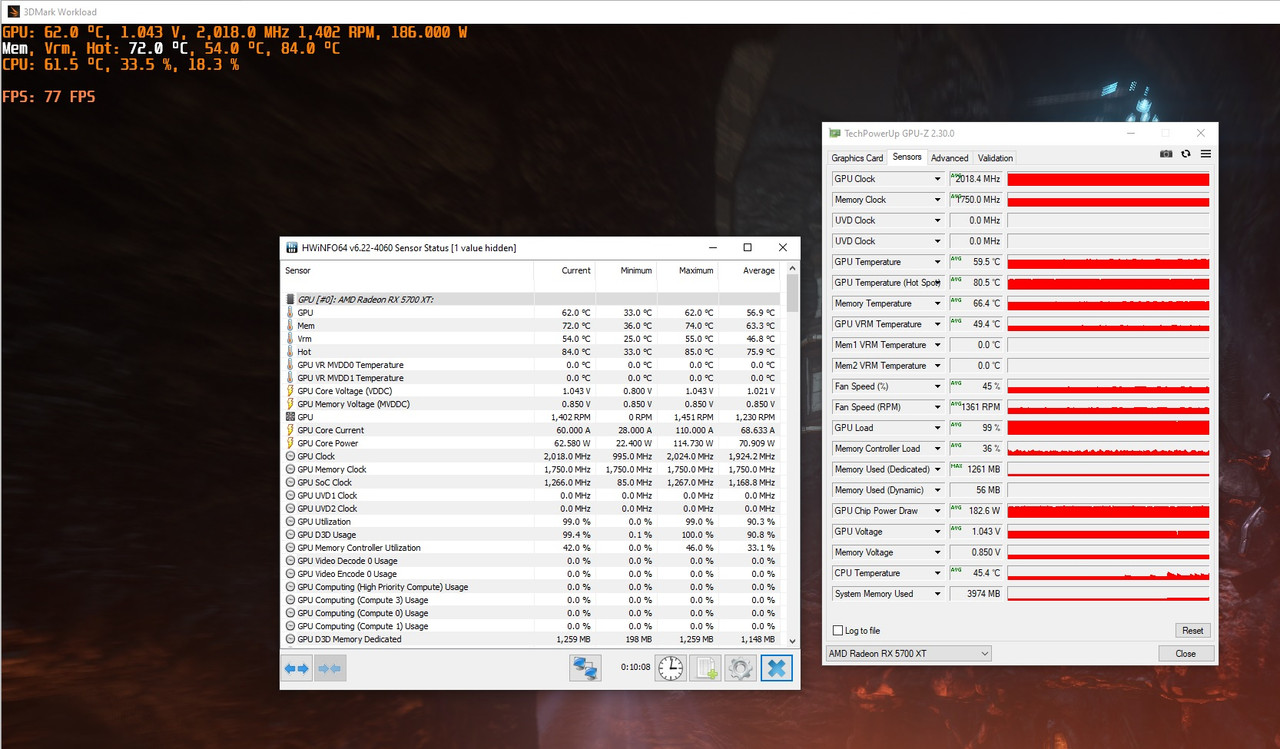The image size is (1280, 749).
Task: Open GPU Load sensor dropdown
Action: 937,428
